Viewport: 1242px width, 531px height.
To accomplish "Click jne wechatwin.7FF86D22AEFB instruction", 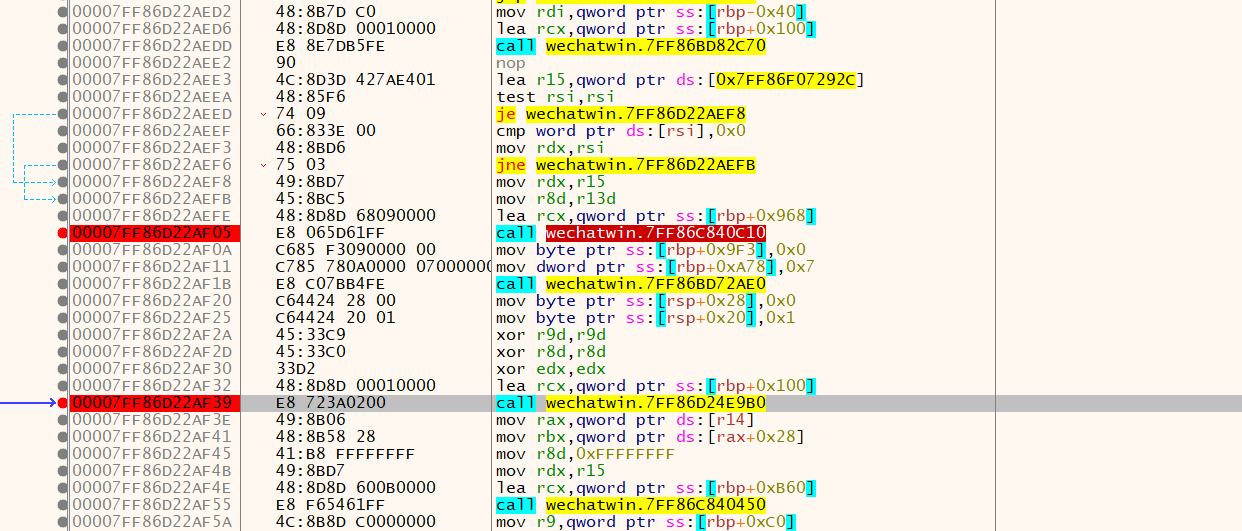I will click(x=625, y=165).
